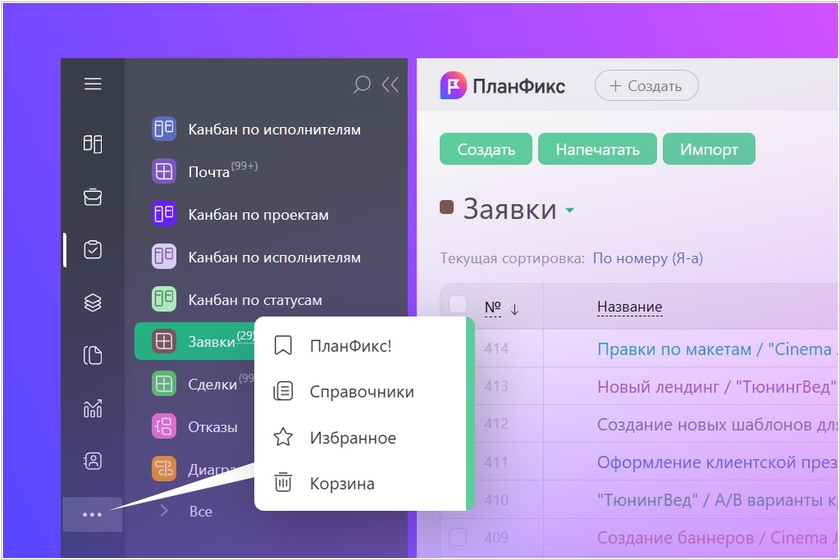Open Канбан по статусам in the sidebar
840x560 pixels.
coord(255,300)
